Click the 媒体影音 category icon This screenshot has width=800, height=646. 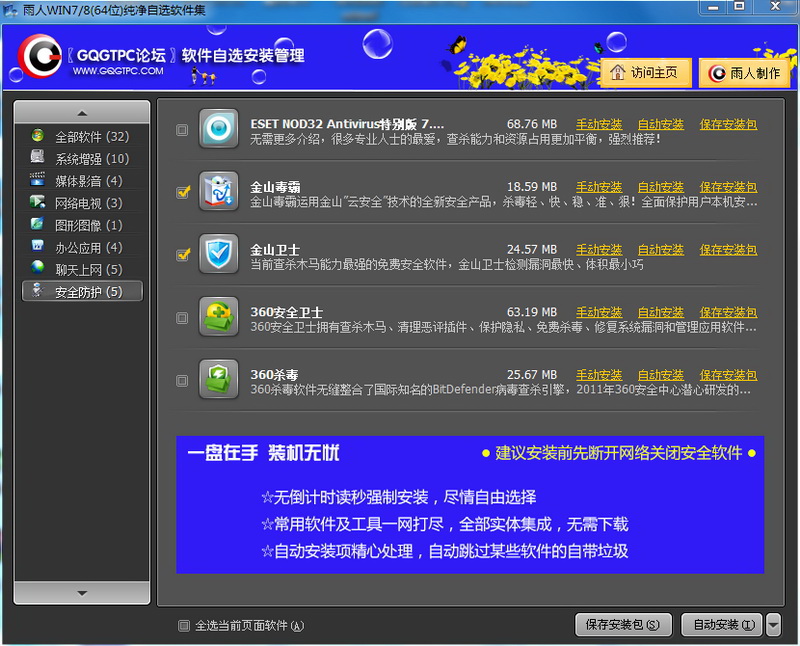click(x=37, y=180)
